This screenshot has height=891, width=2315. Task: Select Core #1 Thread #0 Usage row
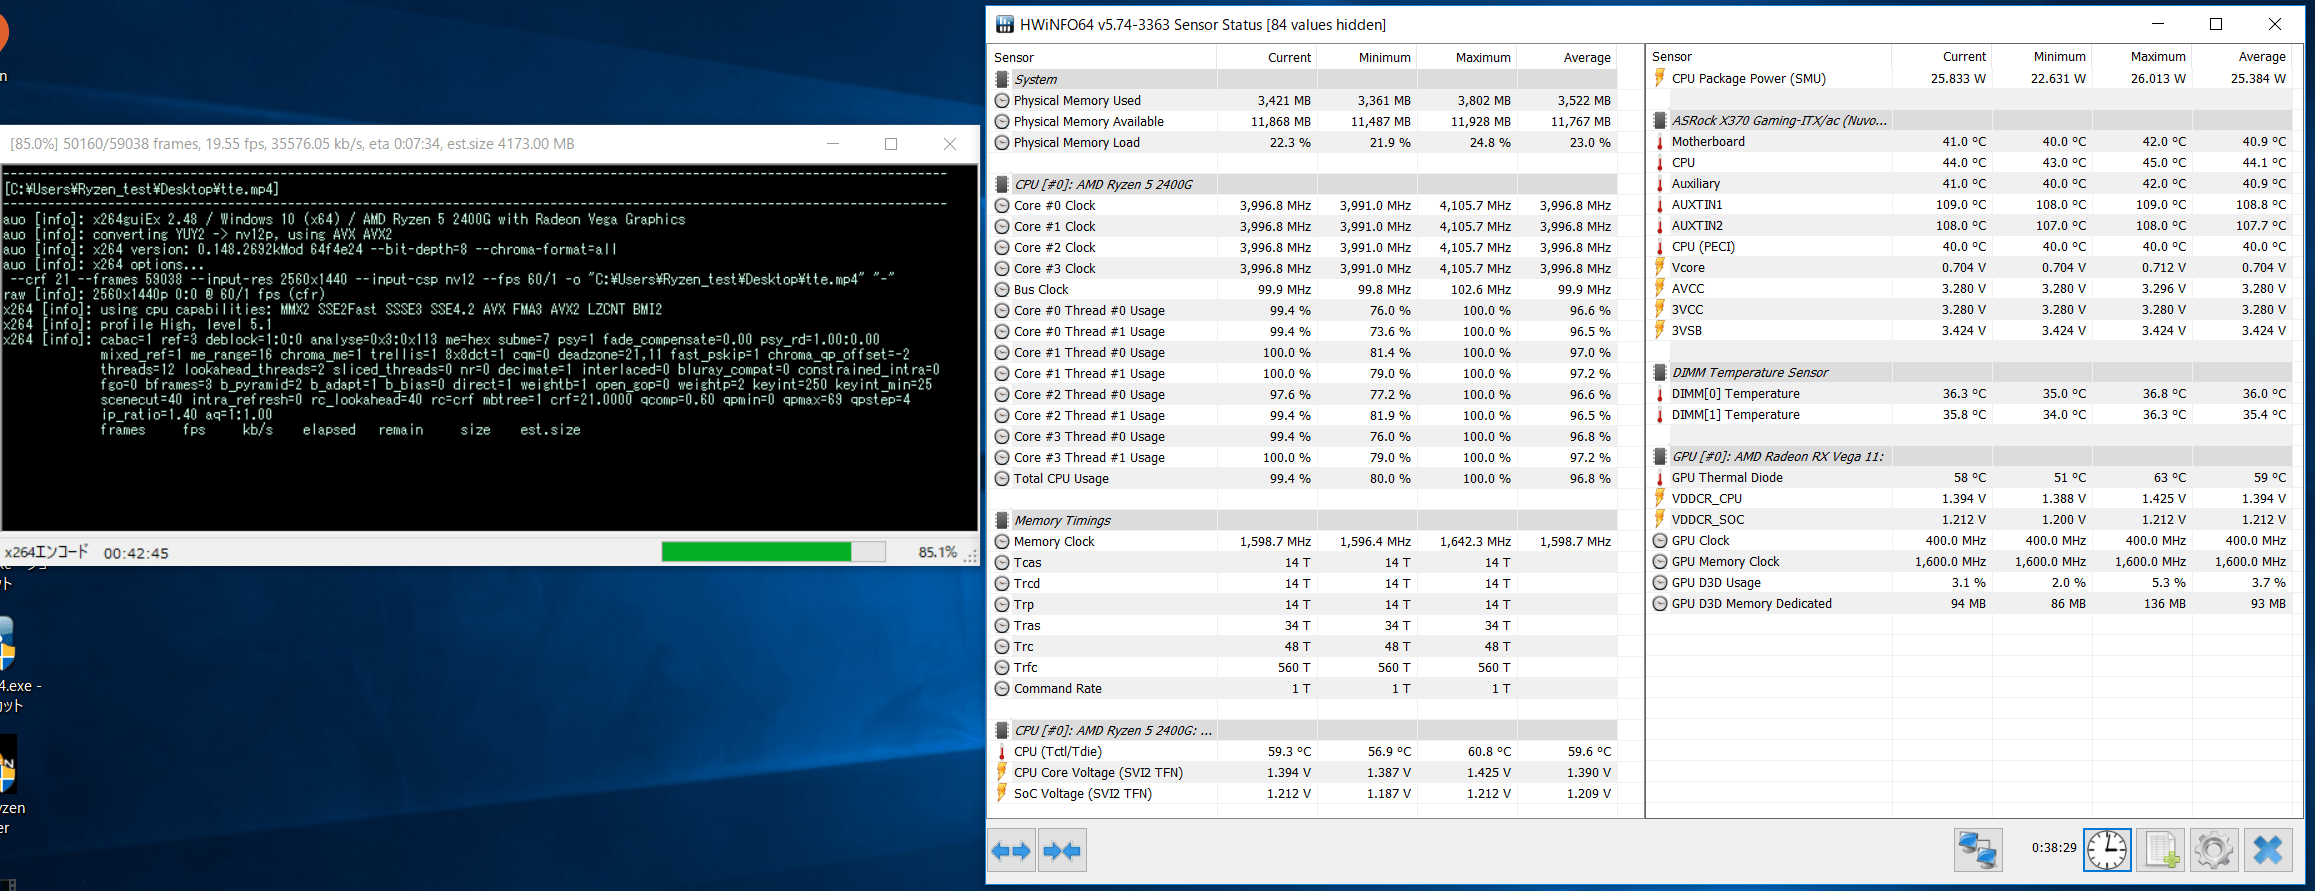point(1302,352)
